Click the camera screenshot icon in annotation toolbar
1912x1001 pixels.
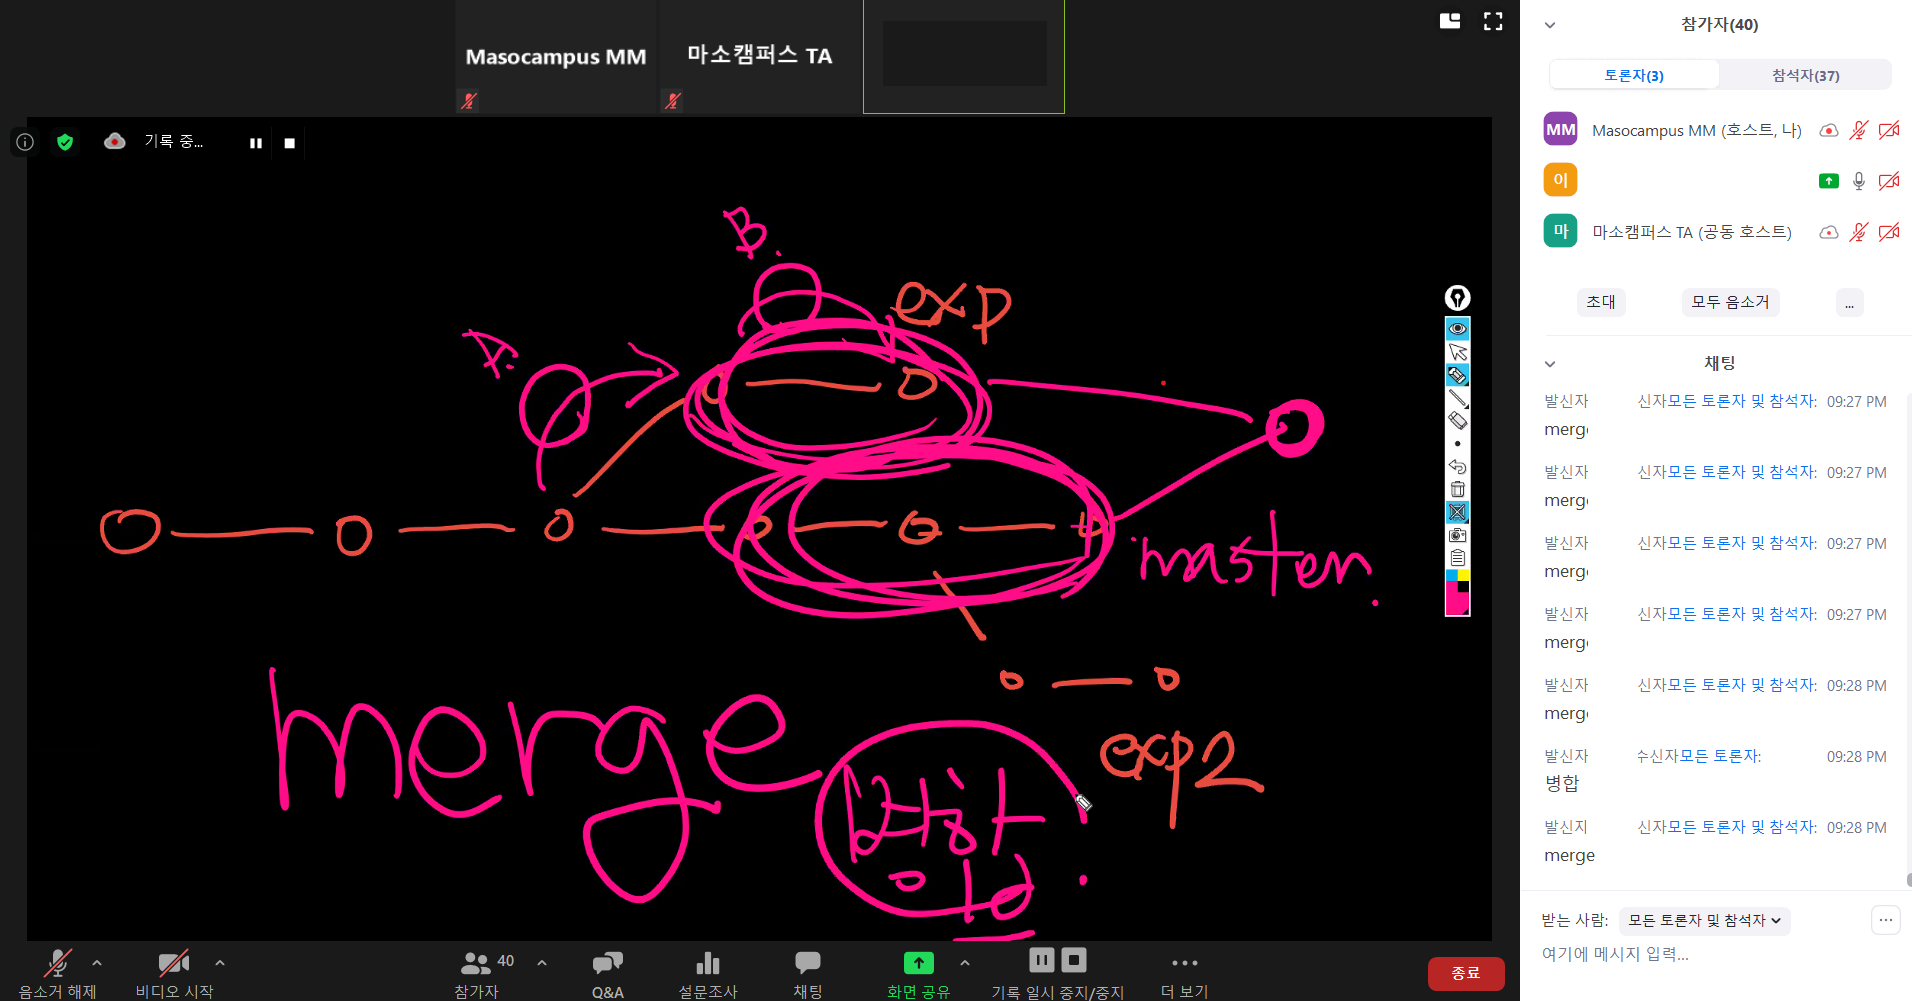1457,535
